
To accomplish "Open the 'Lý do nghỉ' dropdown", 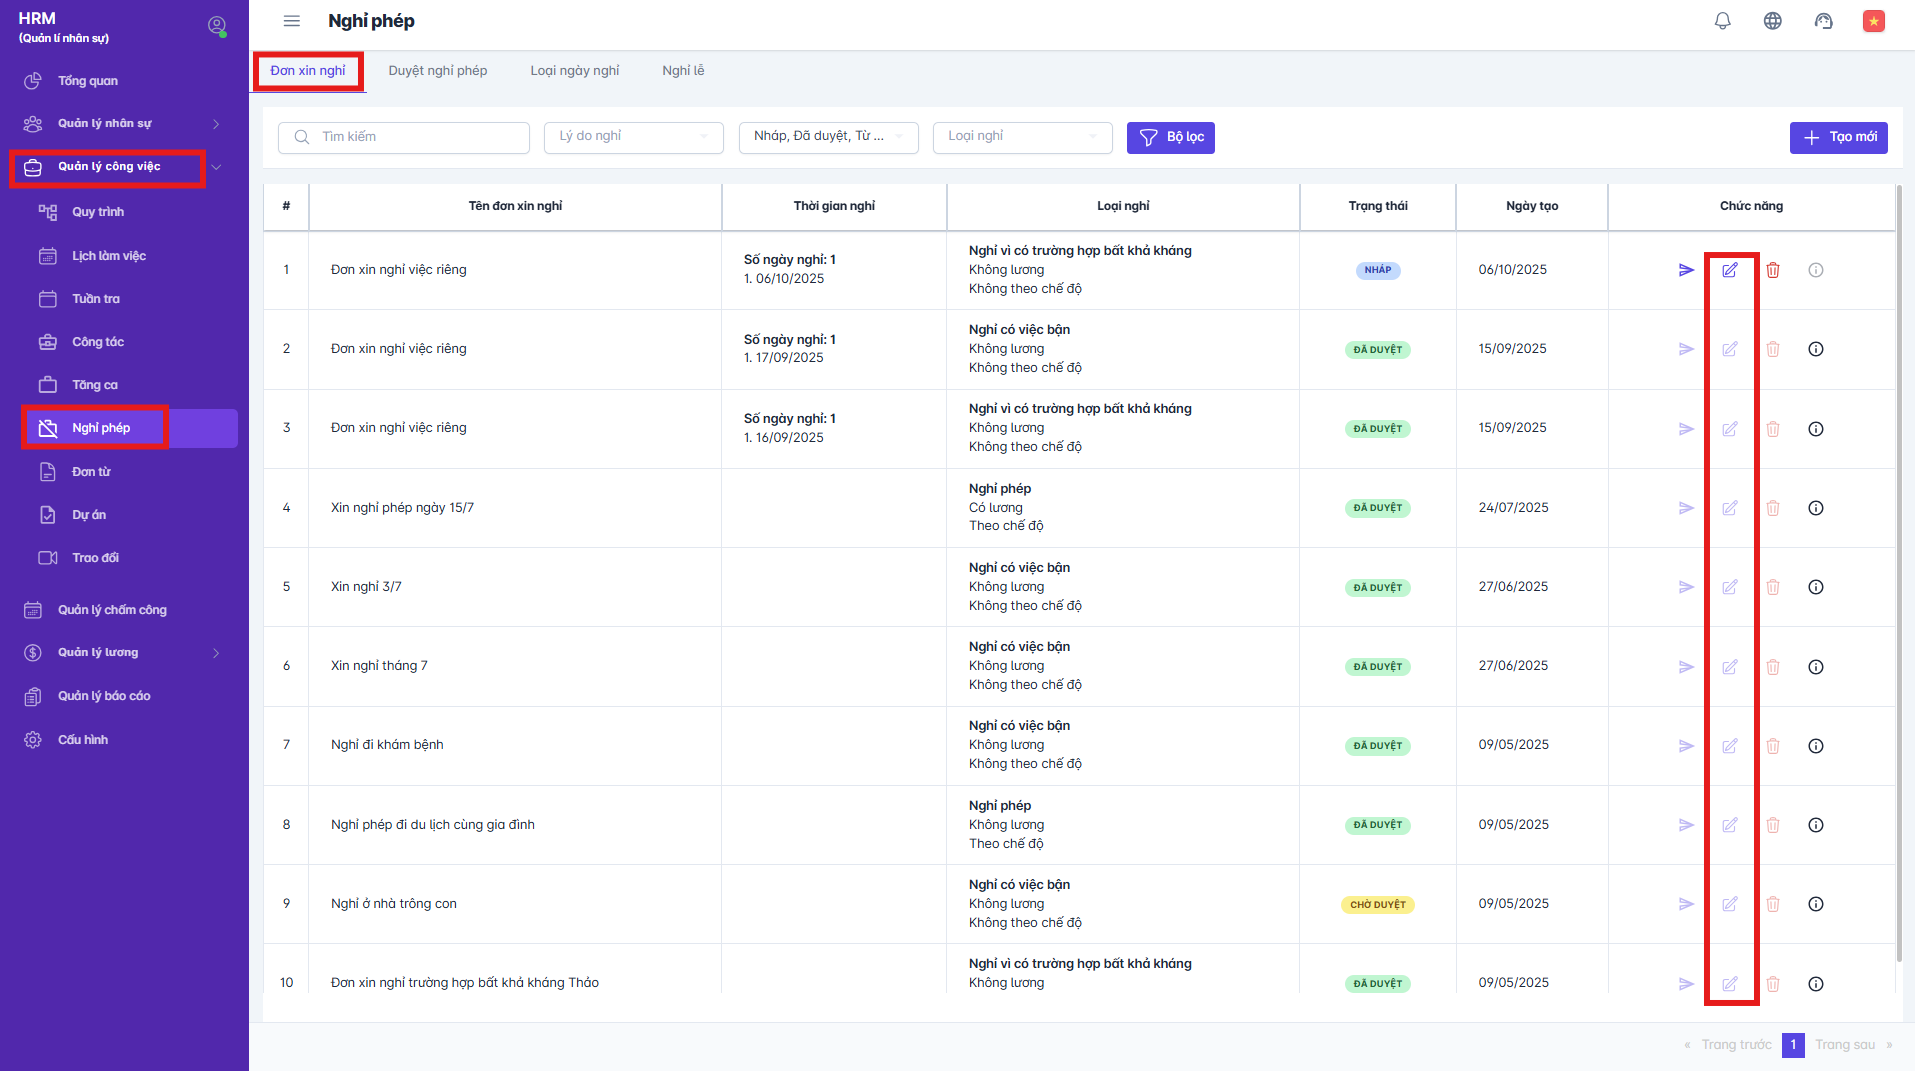I will pos(633,137).
